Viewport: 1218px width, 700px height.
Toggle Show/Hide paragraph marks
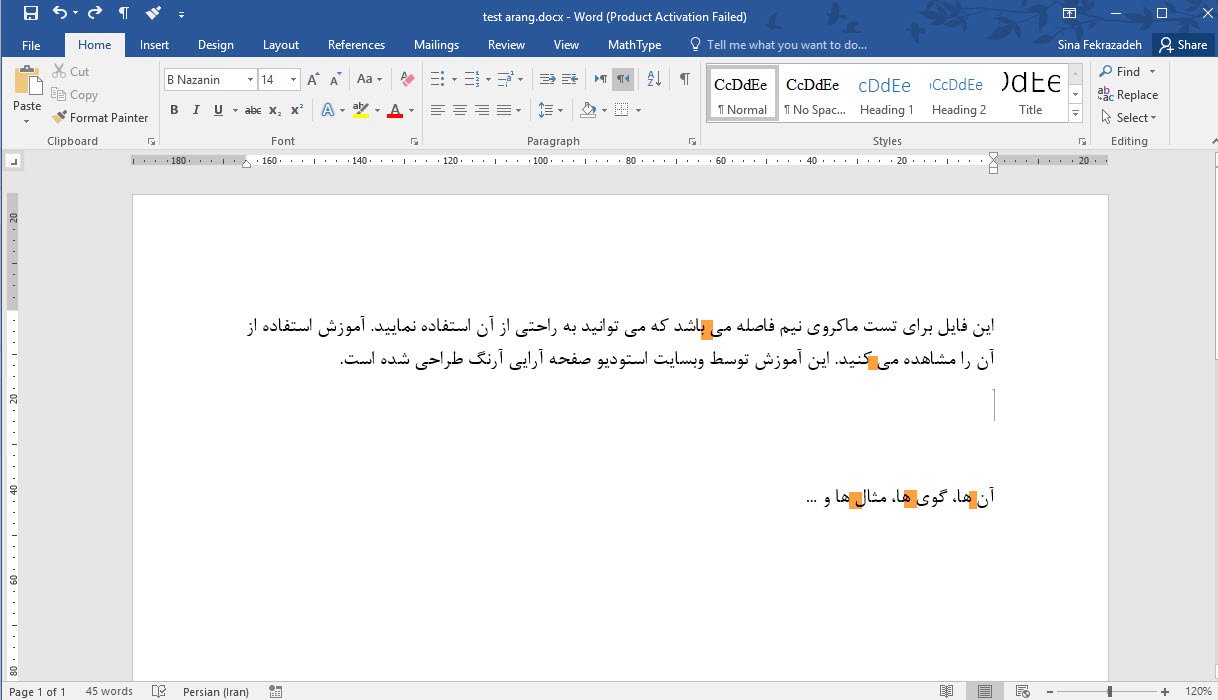685,79
